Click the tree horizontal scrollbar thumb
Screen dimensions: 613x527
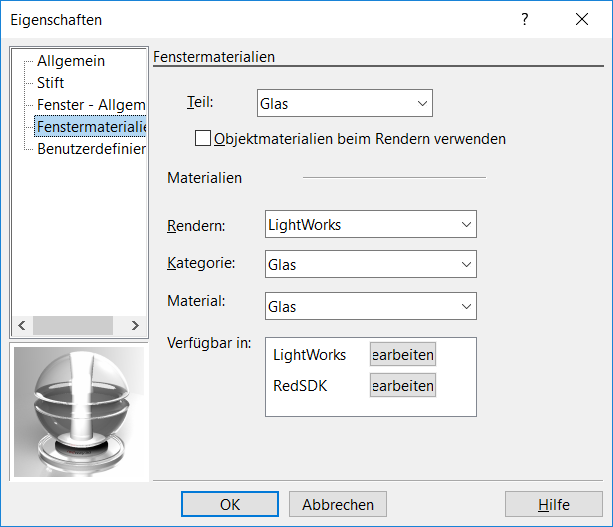tap(73, 325)
